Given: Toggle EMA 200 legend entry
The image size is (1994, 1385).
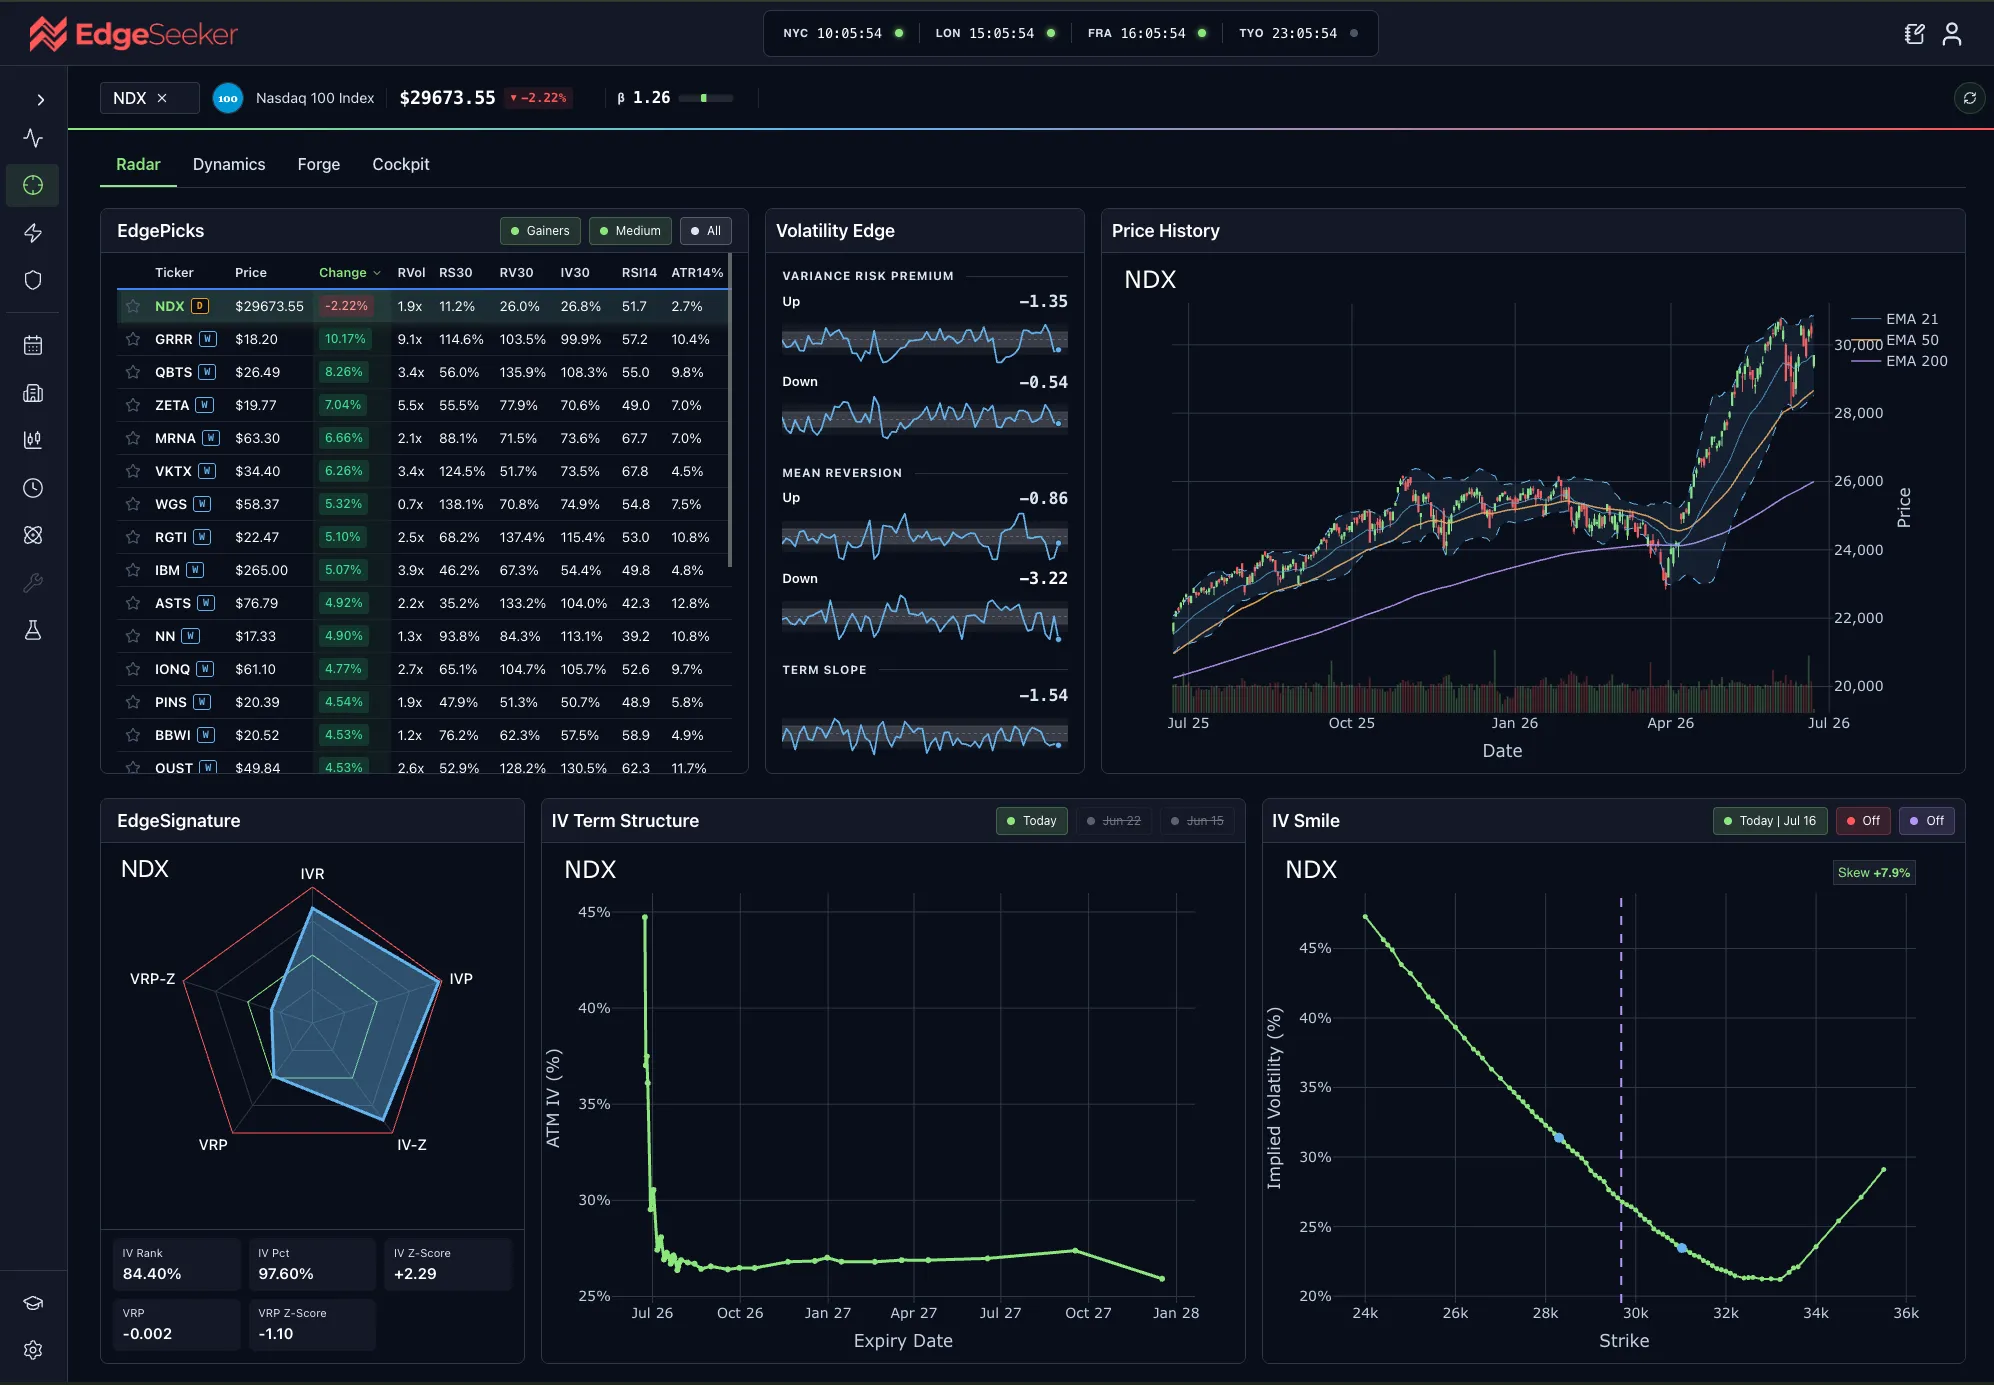Looking at the screenshot, I should point(1900,361).
